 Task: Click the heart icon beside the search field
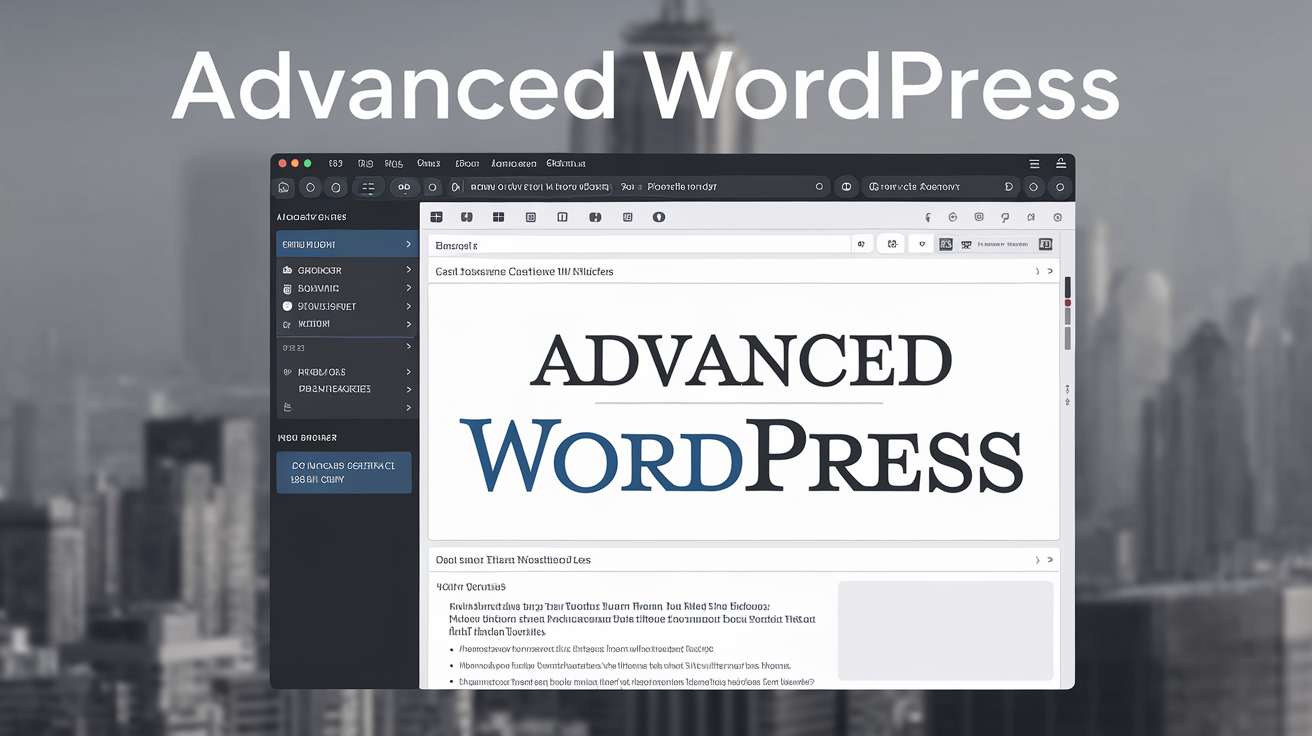tap(922, 243)
